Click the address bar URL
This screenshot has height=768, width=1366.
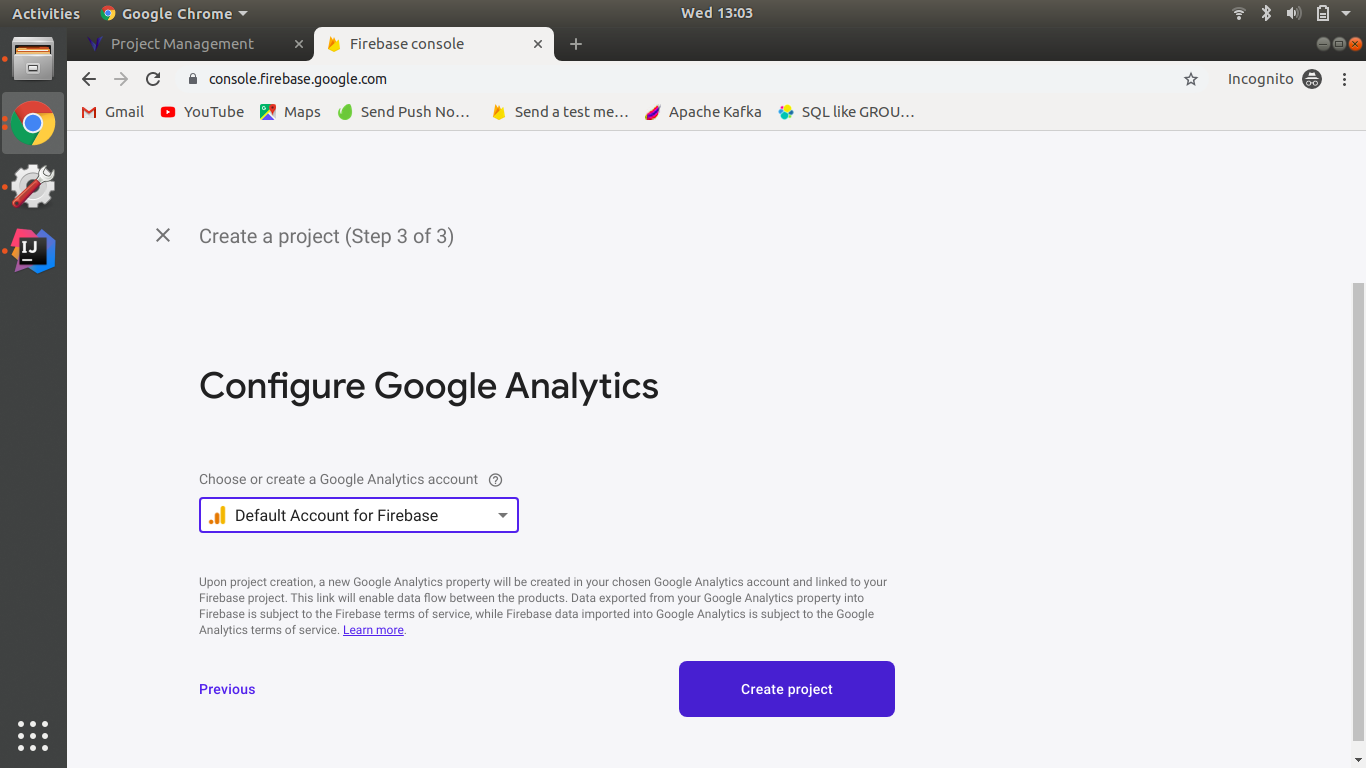pos(298,79)
